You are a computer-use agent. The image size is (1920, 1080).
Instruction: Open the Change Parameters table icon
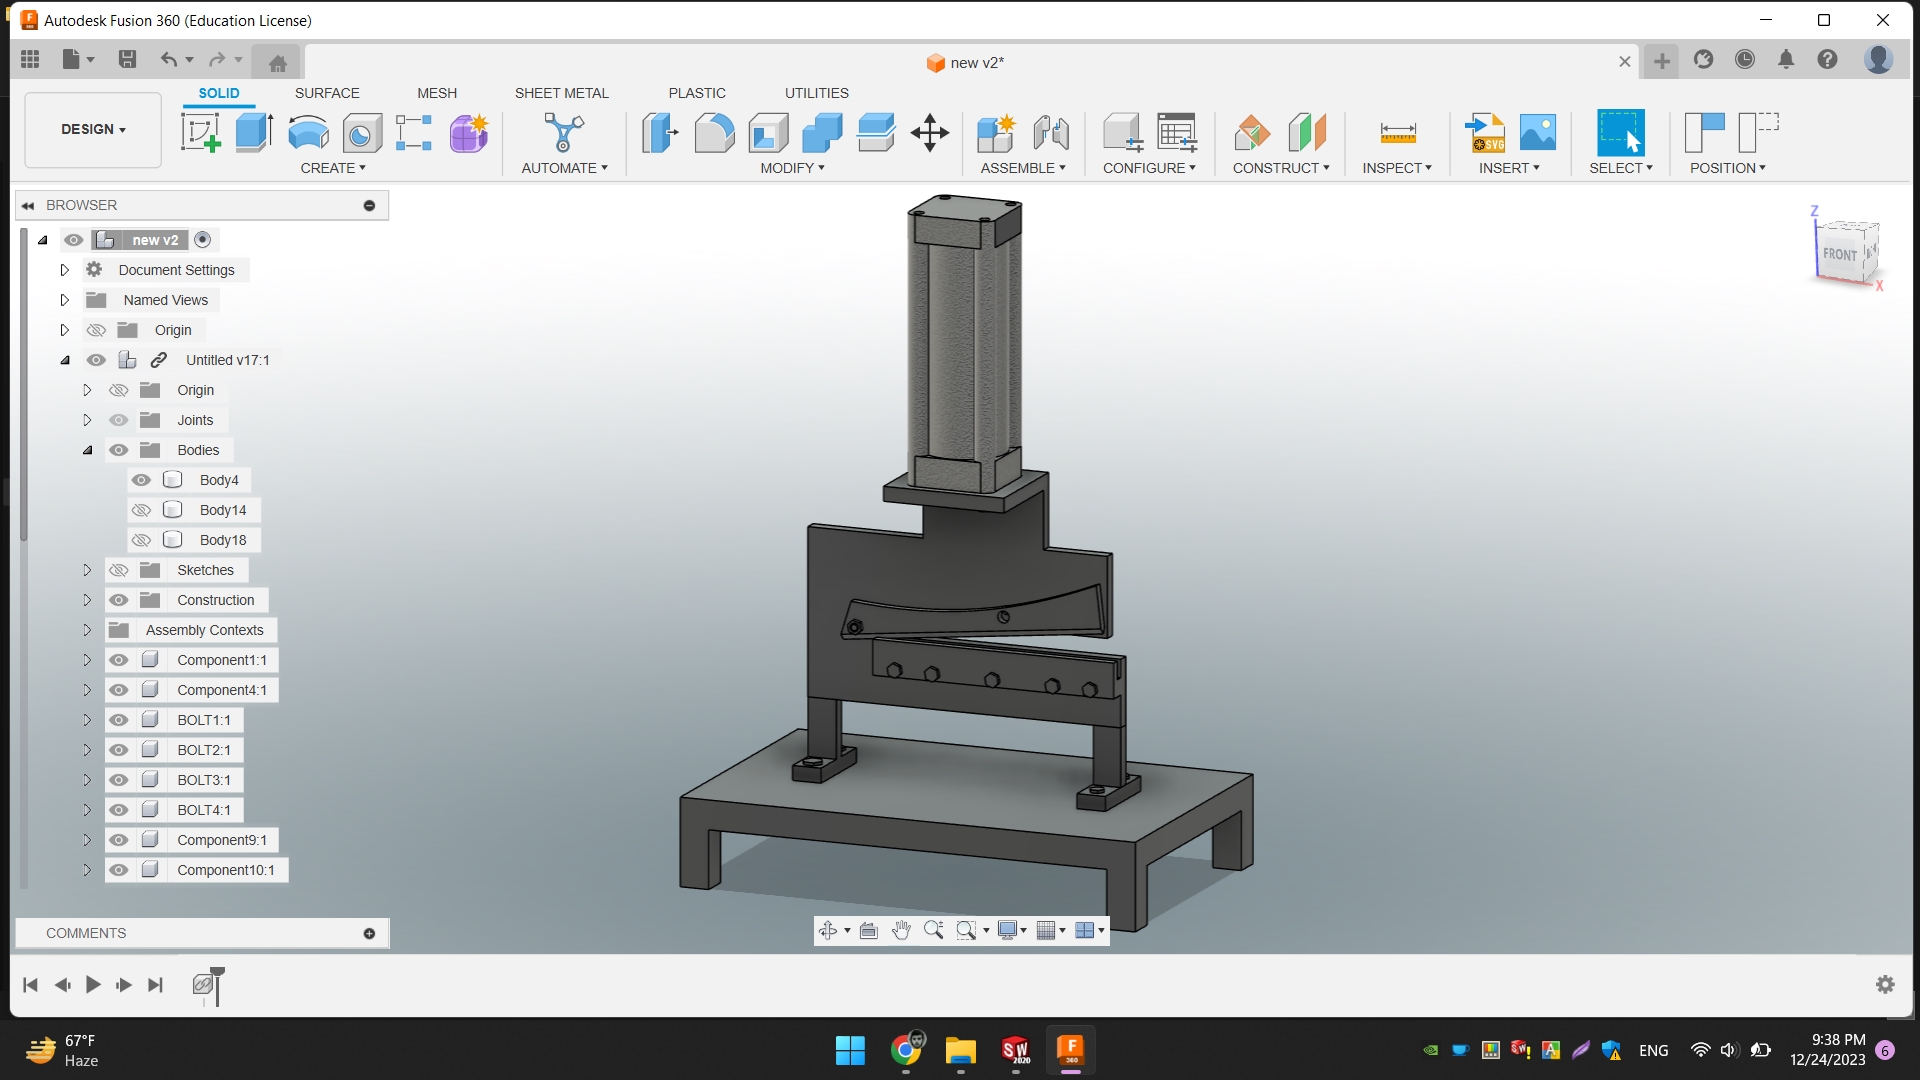1177,132
